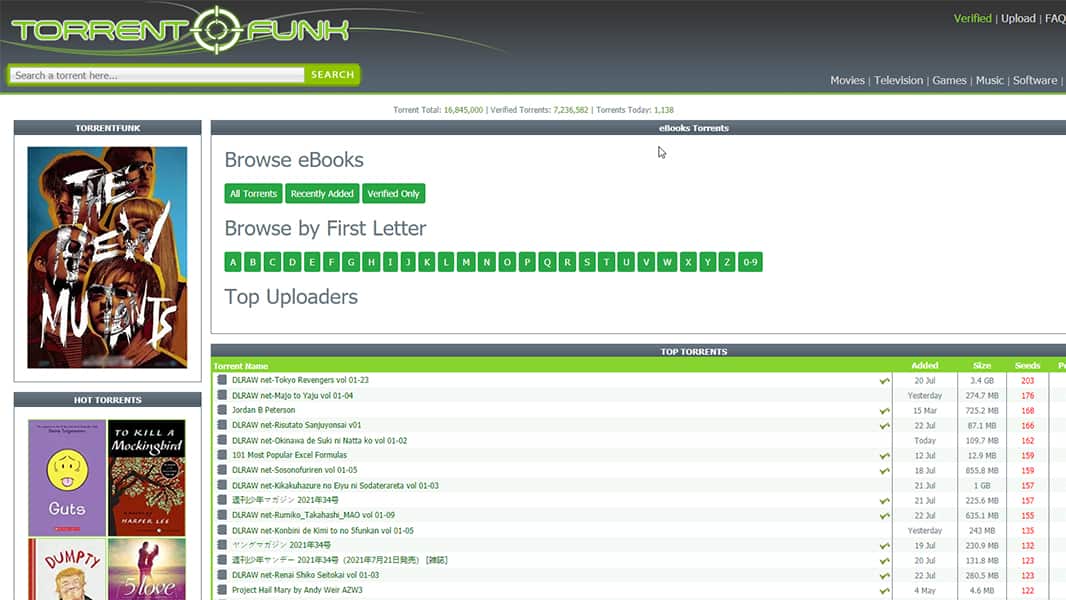Browse eBooks by letter C
Image resolution: width=1066 pixels, height=600 pixels.
click(x=273, y=262)
